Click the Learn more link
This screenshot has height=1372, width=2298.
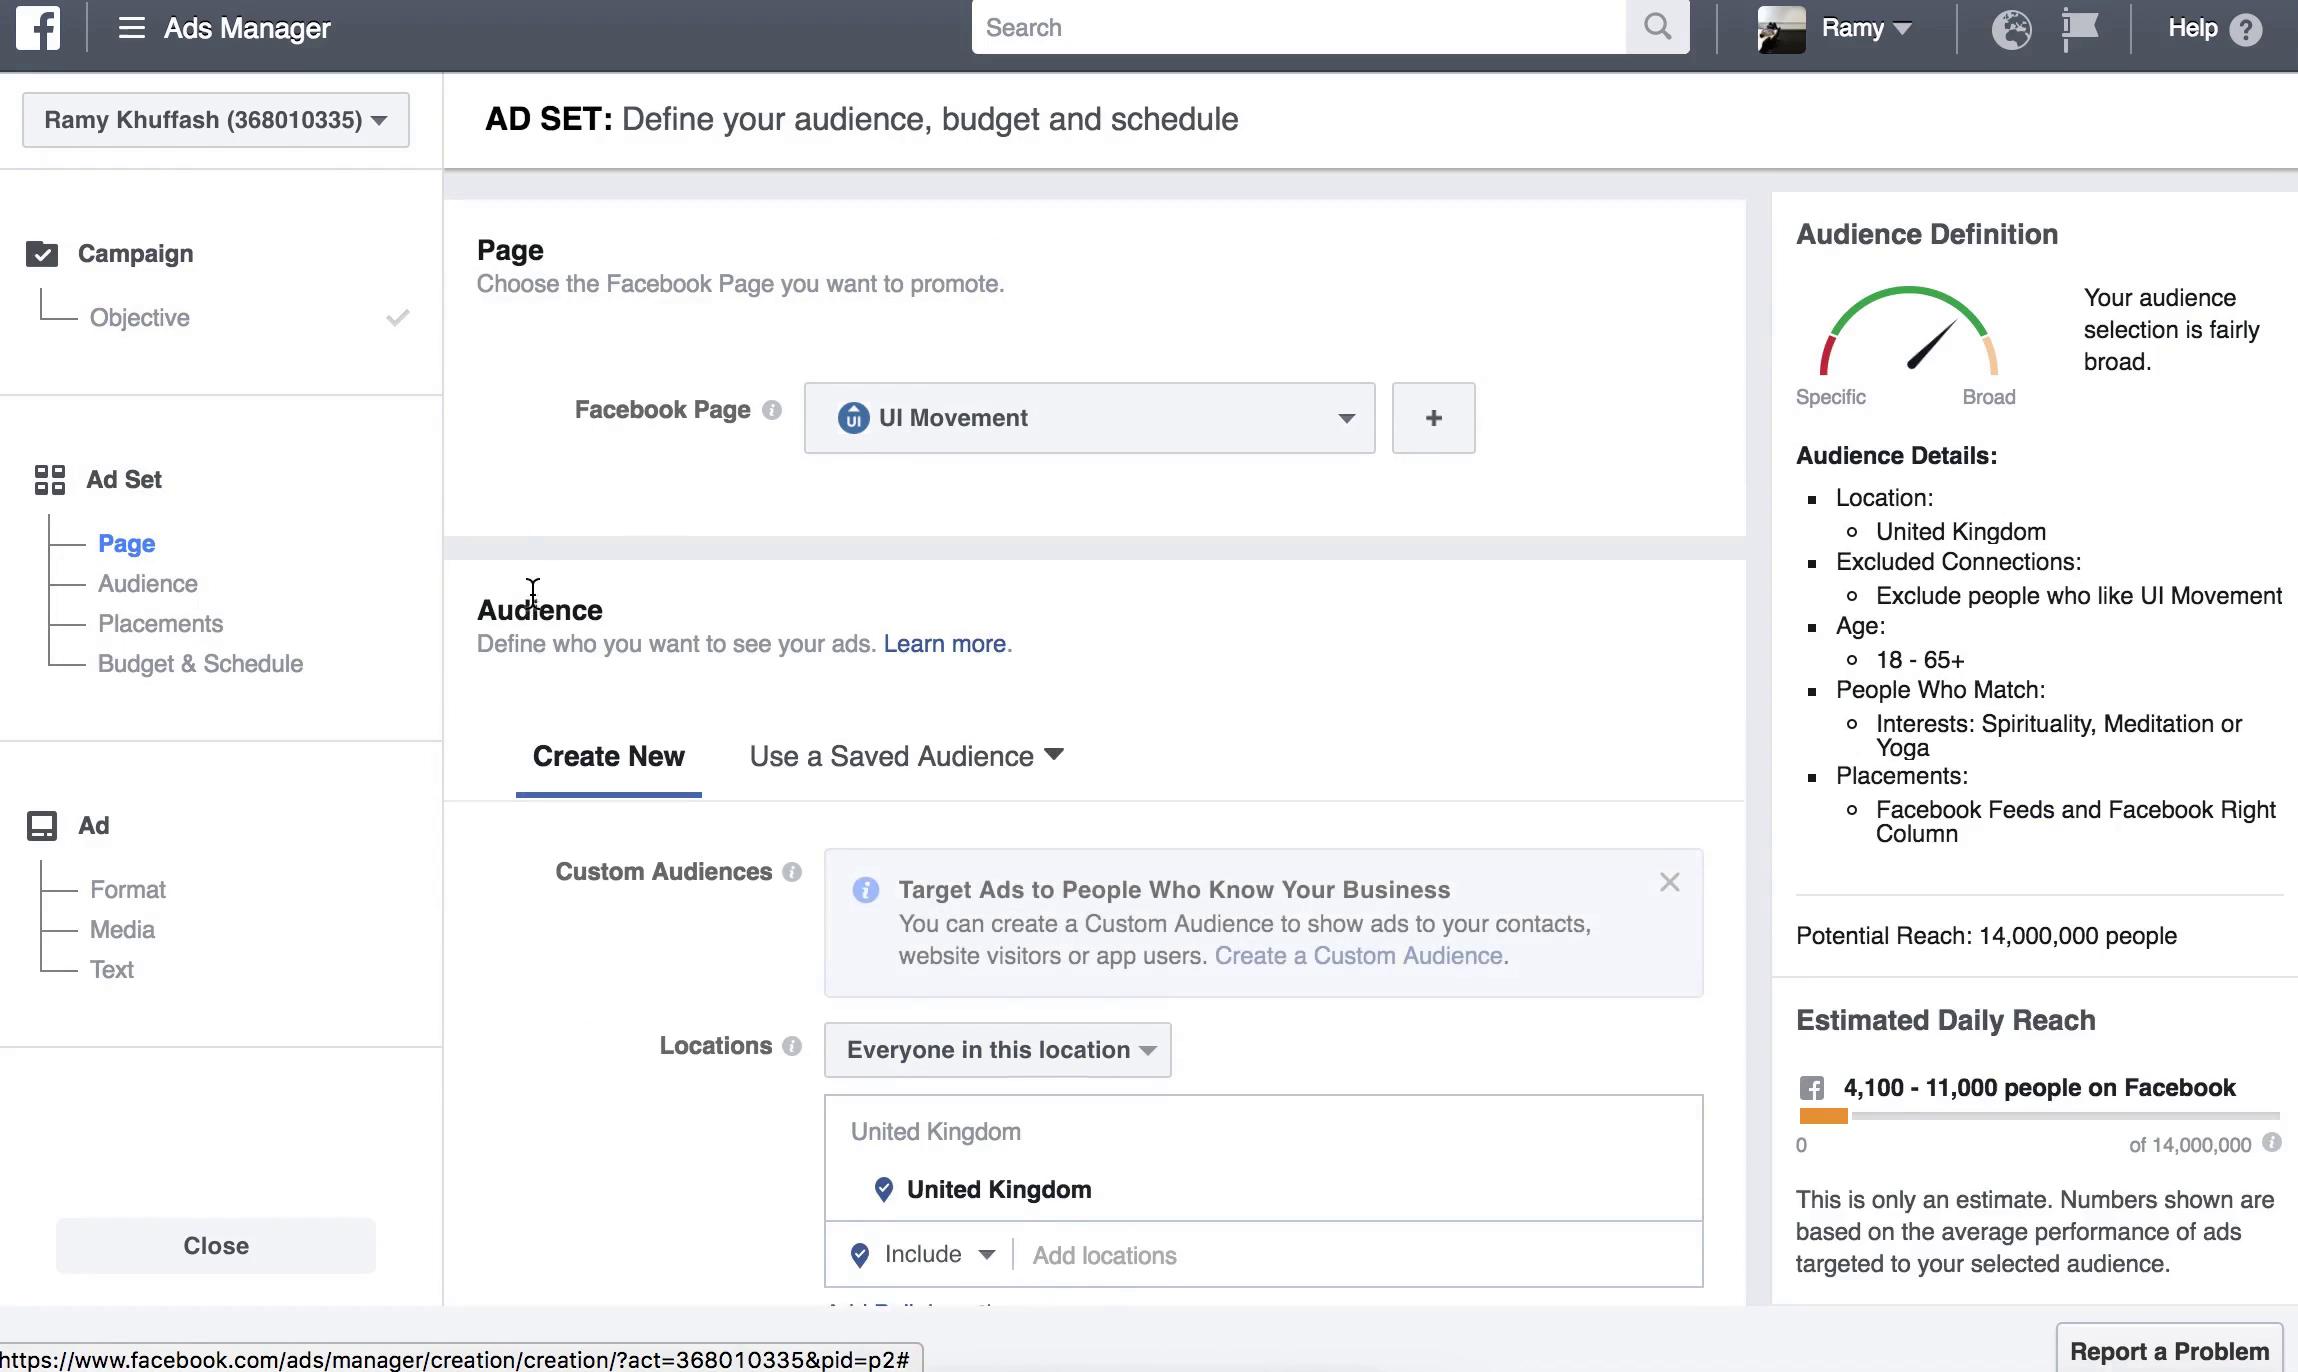pyautogui.click(x=944, y=644)
